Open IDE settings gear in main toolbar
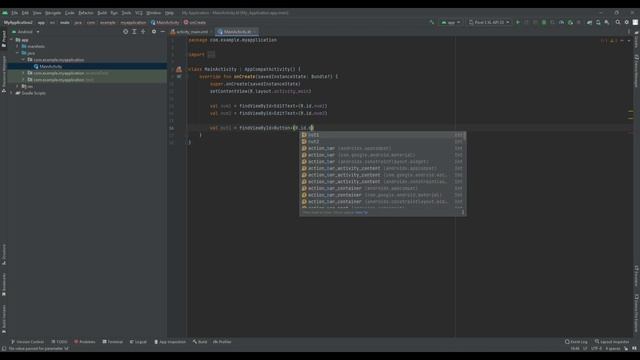 [x=627, y=22]
